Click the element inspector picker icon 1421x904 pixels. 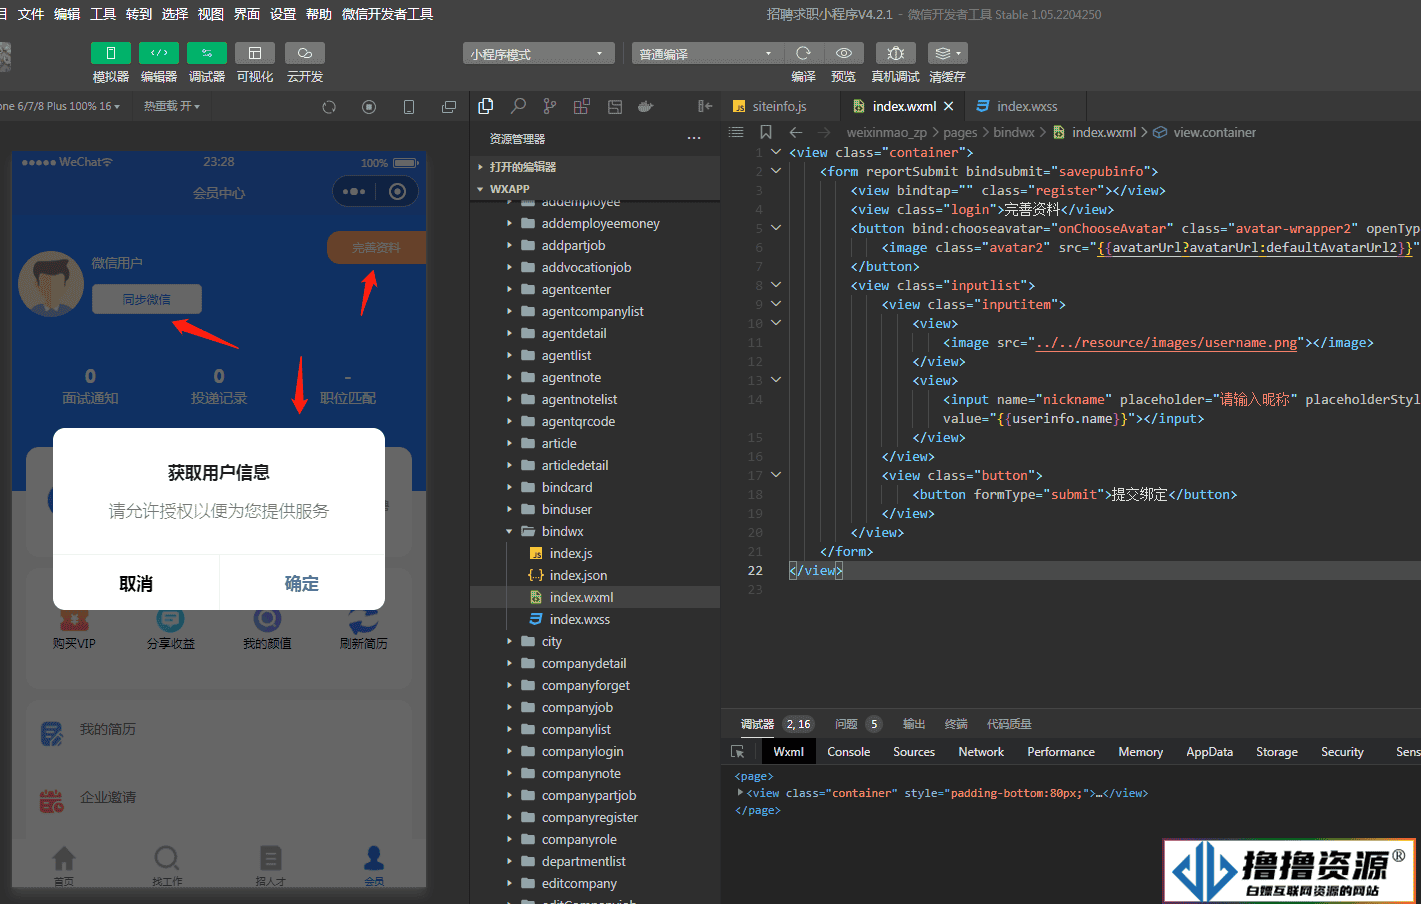tap(738, 752)
